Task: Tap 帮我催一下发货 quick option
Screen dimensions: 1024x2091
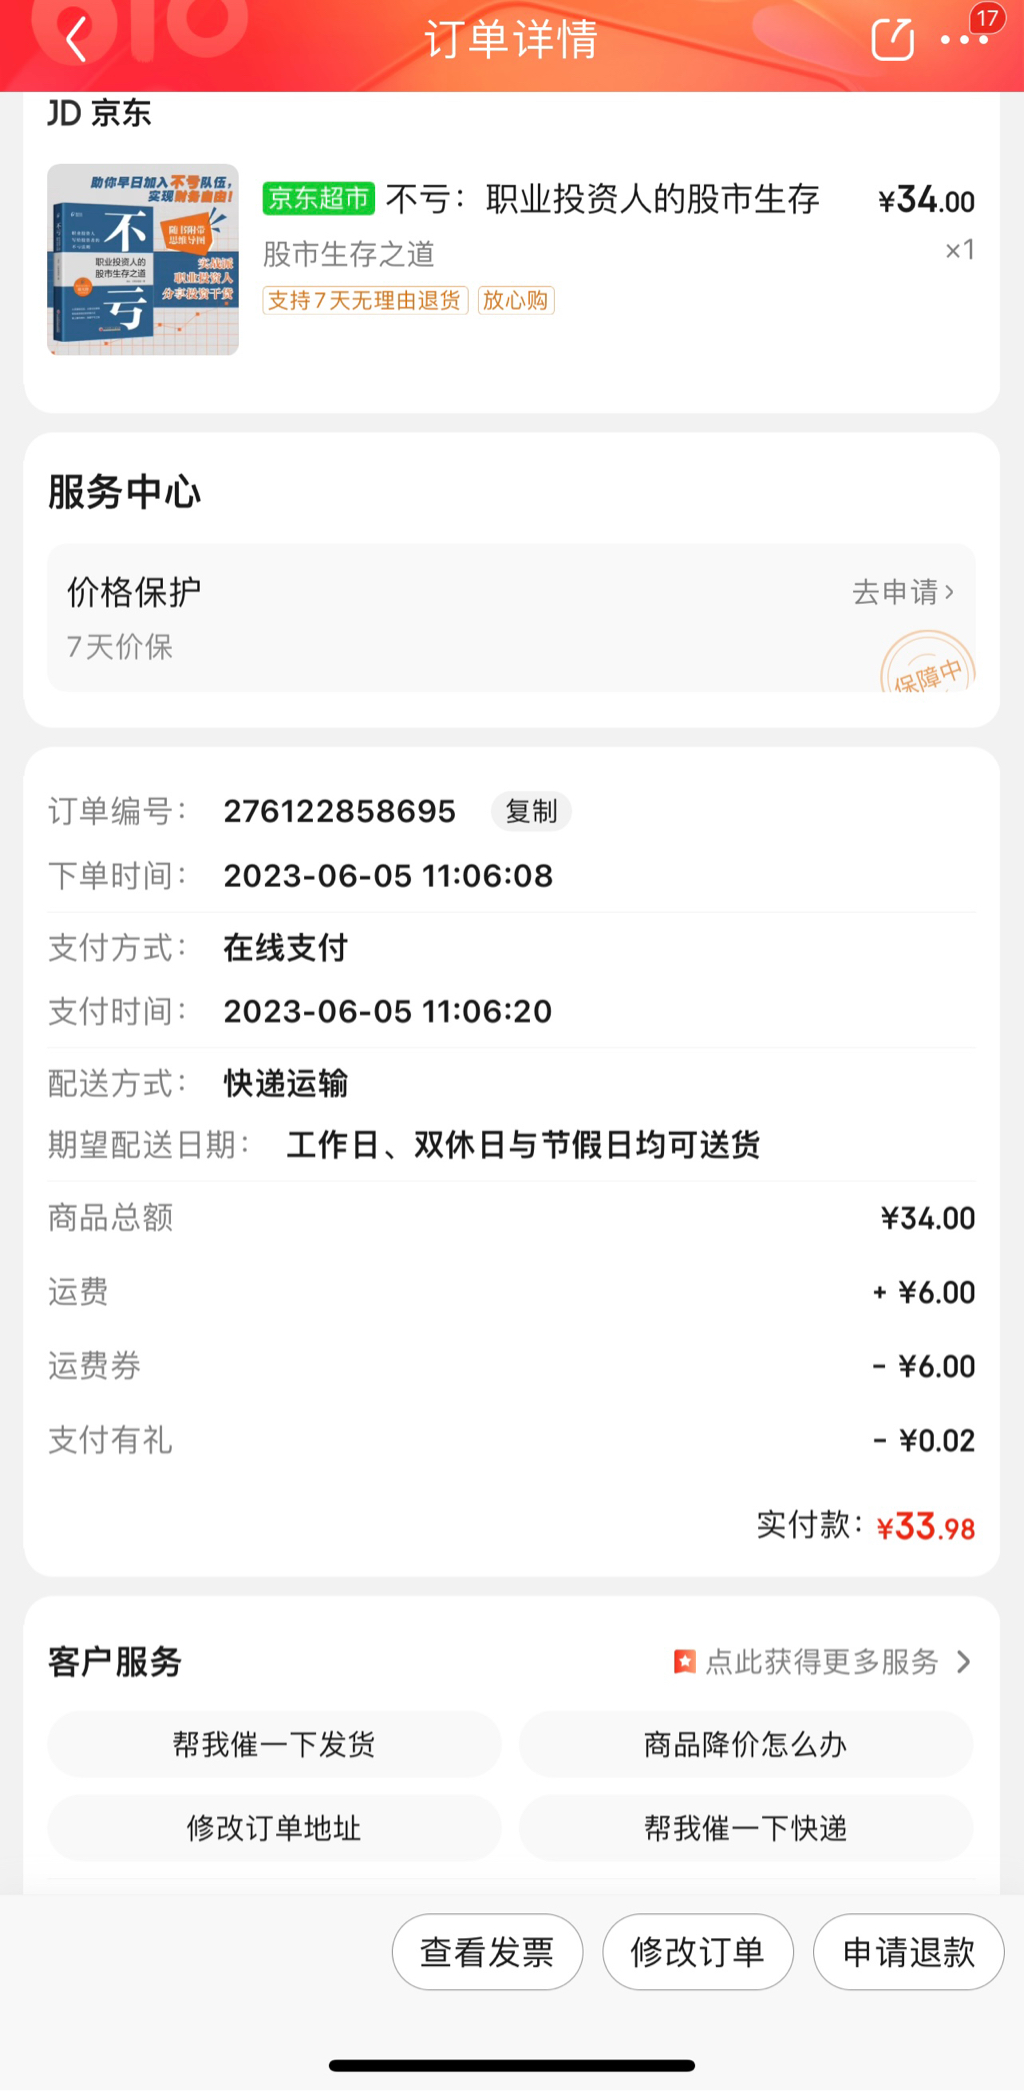Action: (273, 1745)
